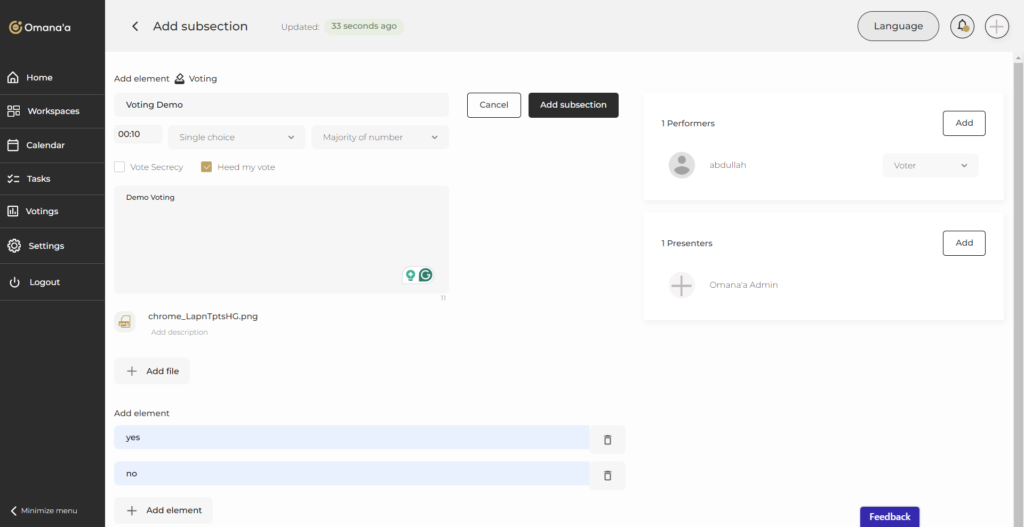
Task: Click the back arrow beside Add subsection
Action: point(135,27)
